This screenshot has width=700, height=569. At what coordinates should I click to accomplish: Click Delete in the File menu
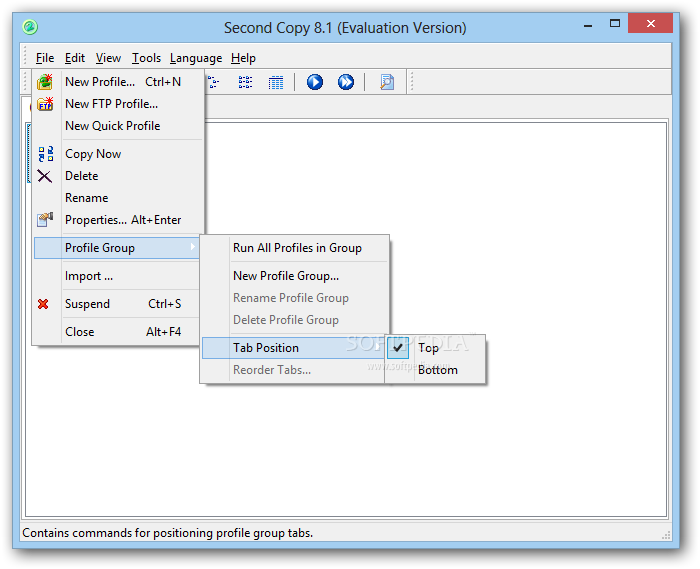[x=118, y=176]
